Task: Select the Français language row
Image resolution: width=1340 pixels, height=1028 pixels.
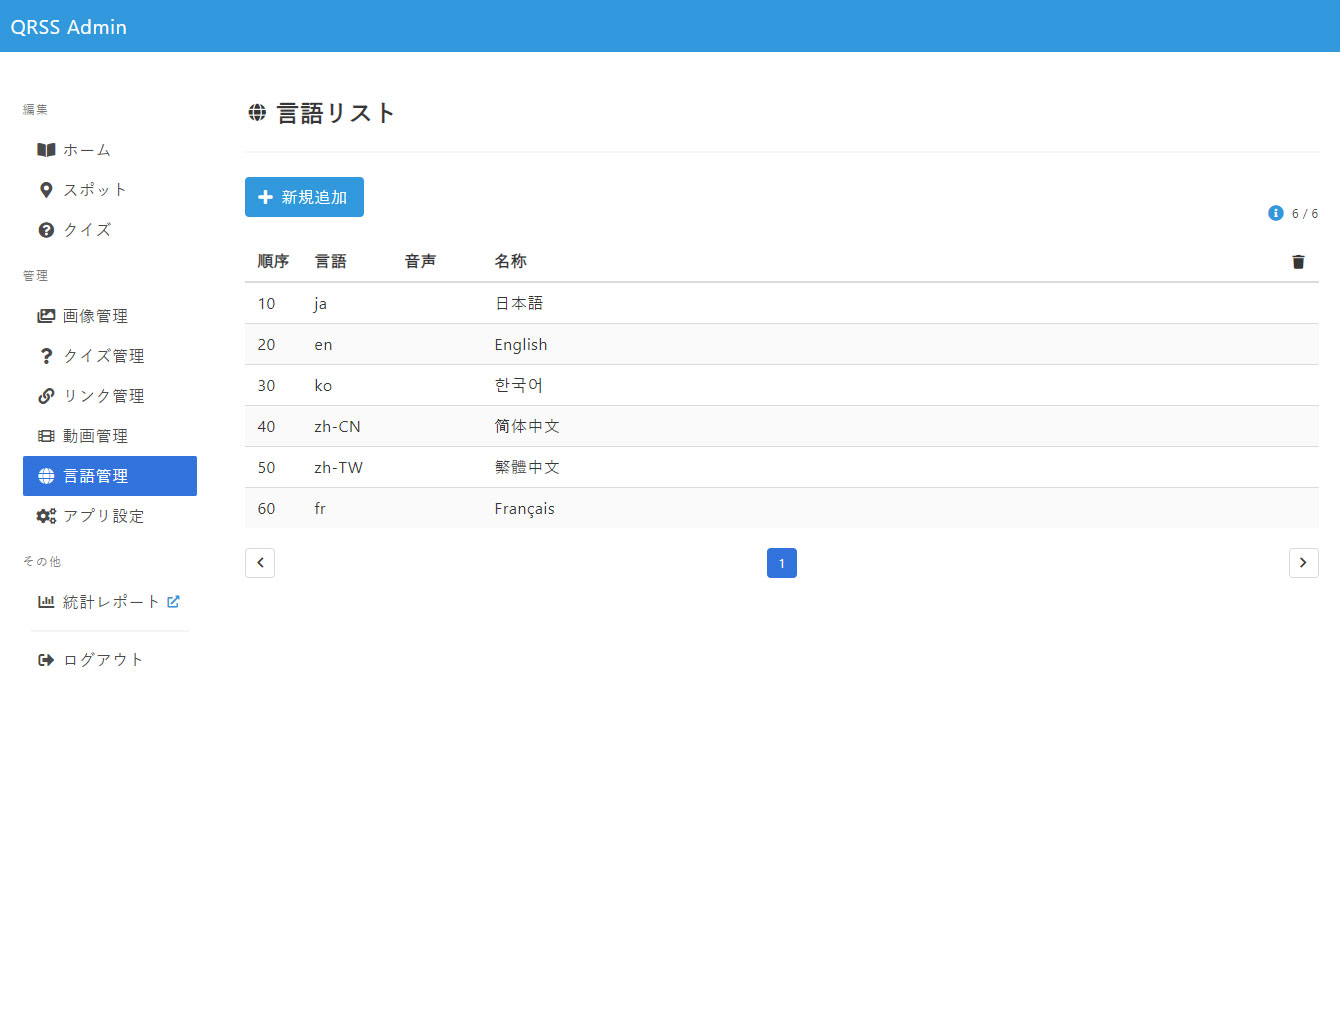Action: click(524, 509)
